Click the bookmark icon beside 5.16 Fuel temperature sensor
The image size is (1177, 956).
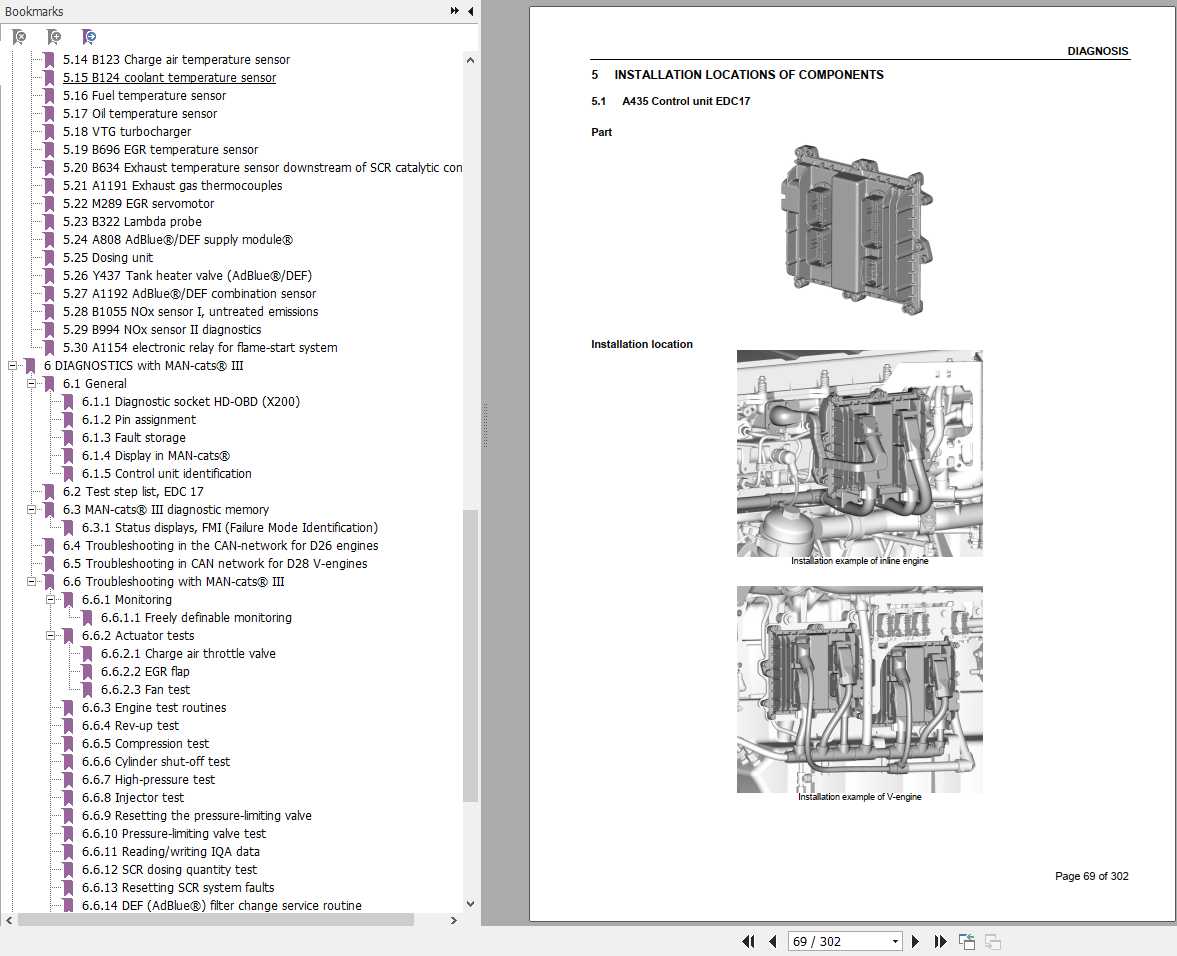click(x=49, y=95)
